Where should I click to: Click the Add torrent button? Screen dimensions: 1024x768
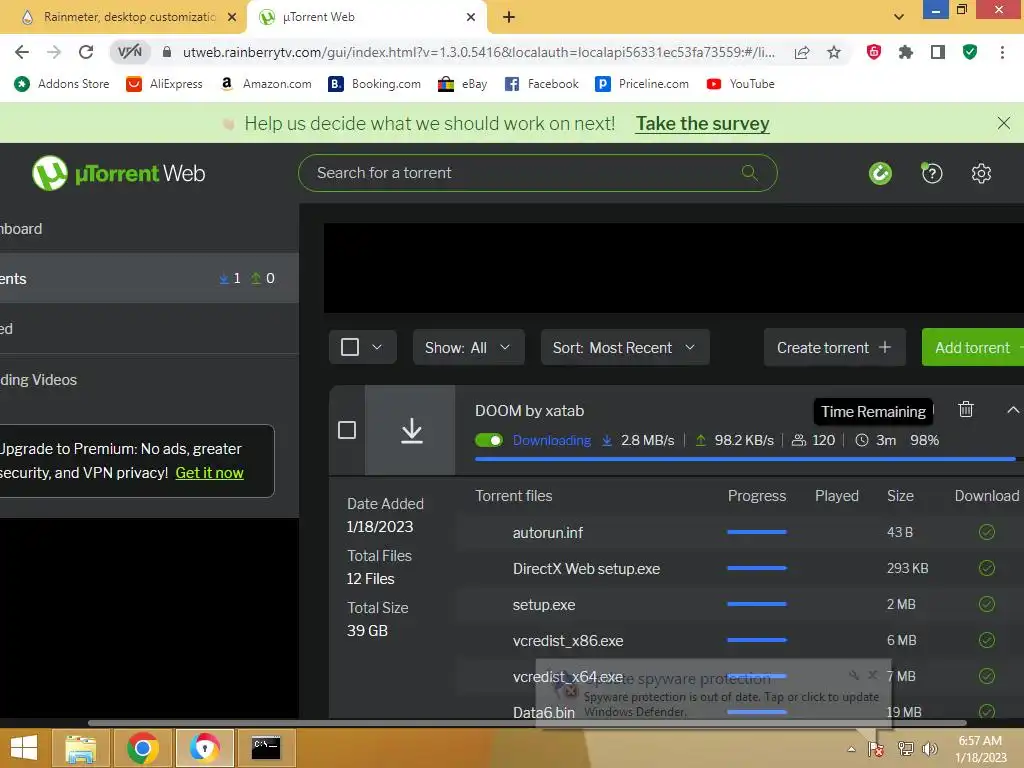pyautogui.click(x=972, y=347)
